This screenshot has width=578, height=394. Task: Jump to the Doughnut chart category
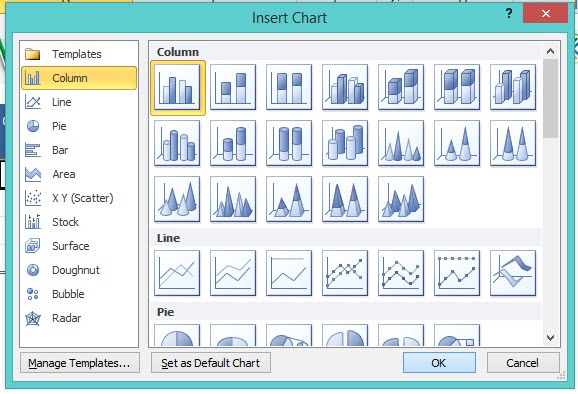(x=79, y=270)
